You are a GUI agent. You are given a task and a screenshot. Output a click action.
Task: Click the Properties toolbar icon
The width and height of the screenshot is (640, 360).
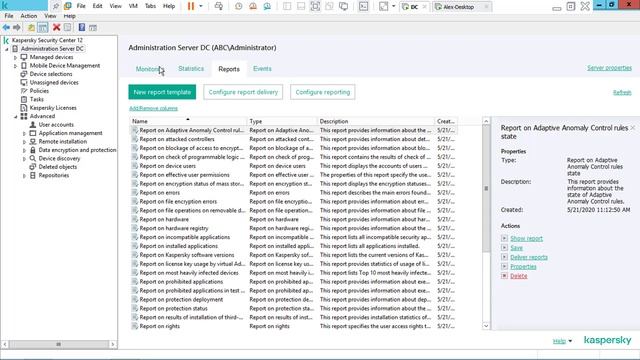click(x=67, y=27)
